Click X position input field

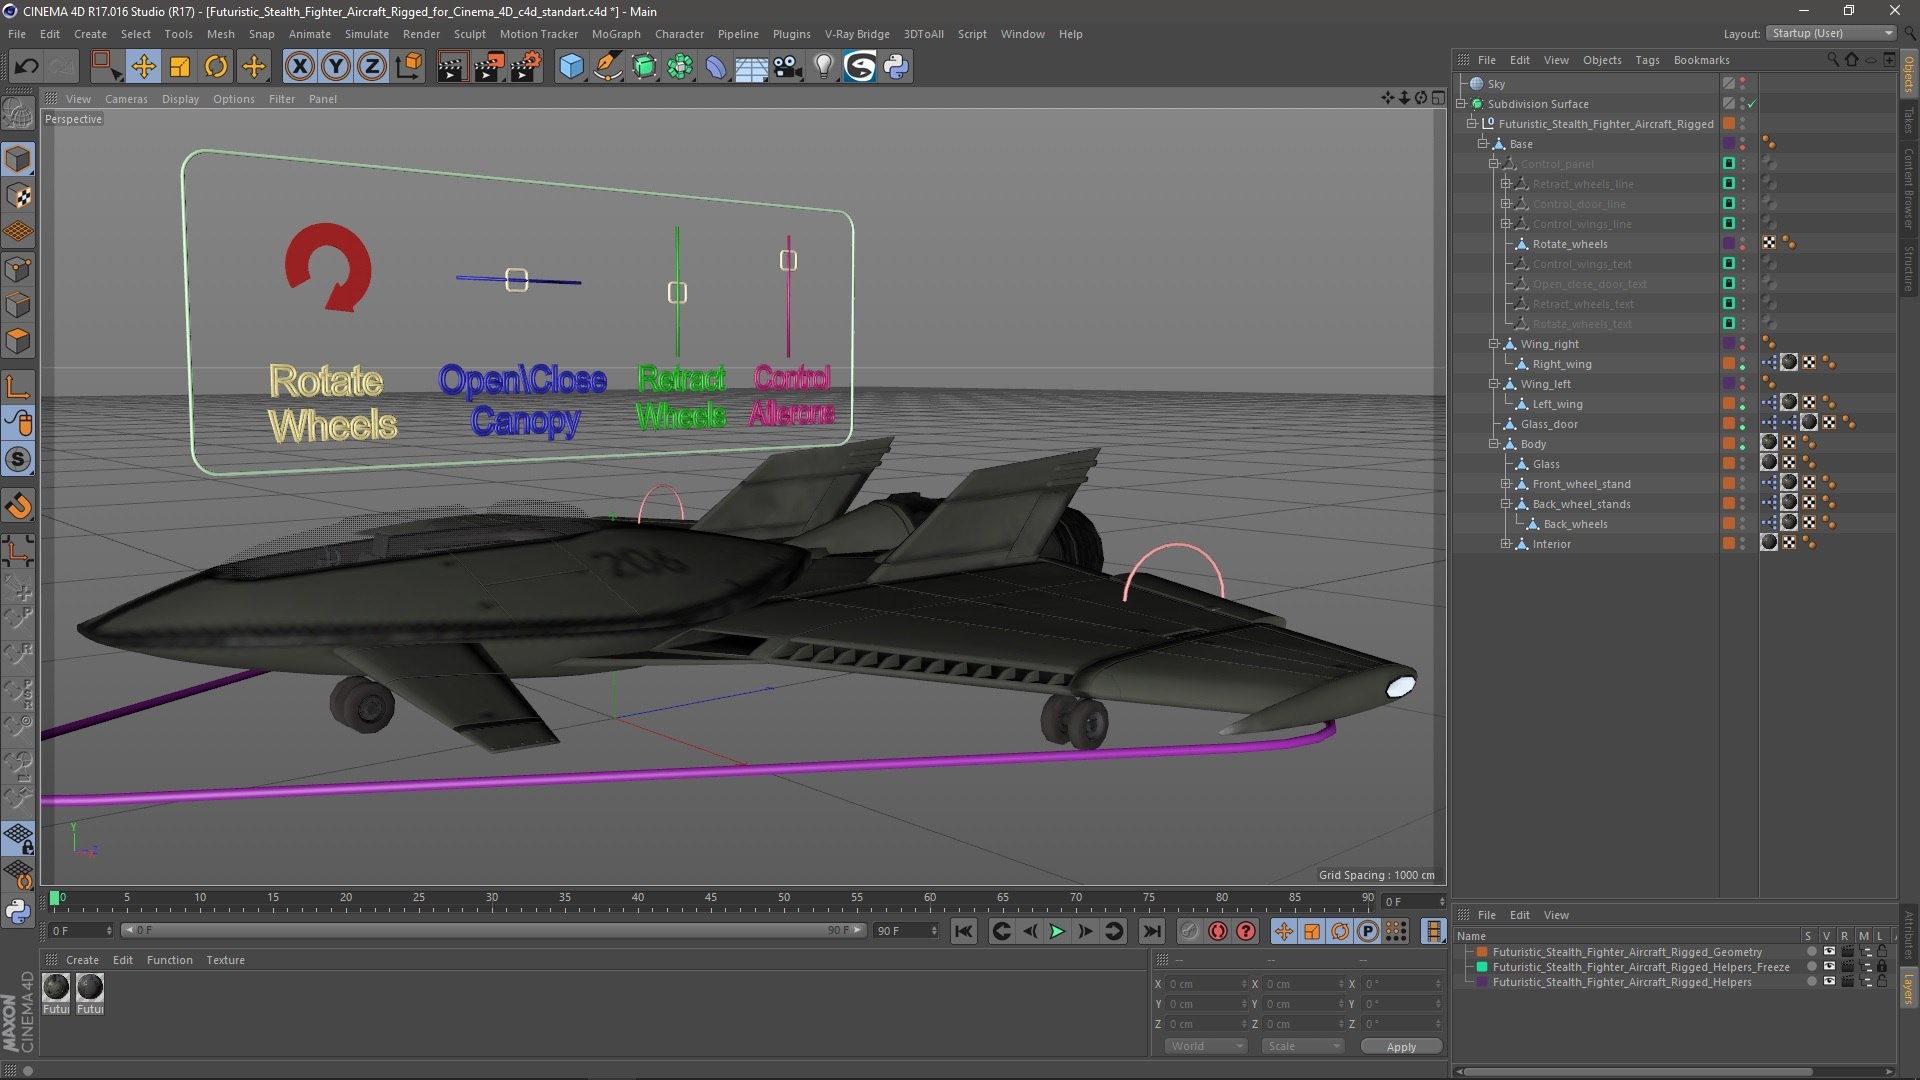click(1207, 984)
